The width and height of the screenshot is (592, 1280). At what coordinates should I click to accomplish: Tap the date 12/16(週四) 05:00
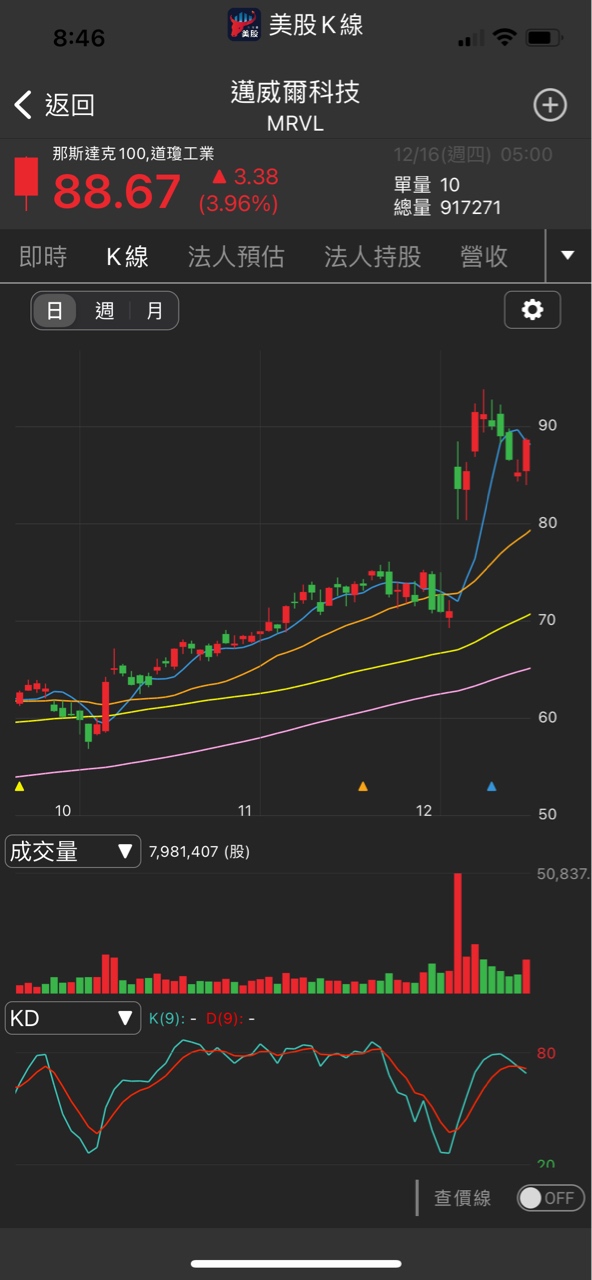(472, 155)
